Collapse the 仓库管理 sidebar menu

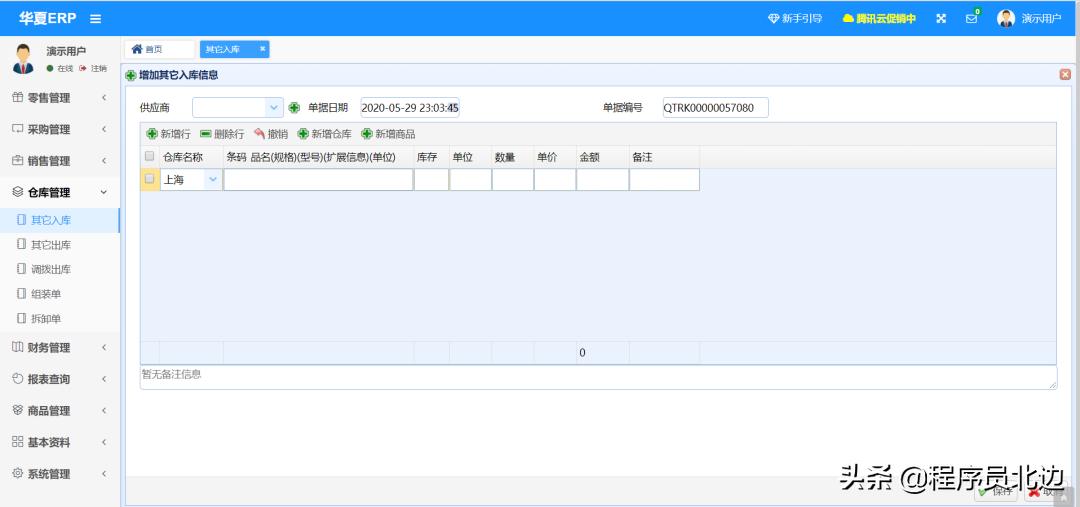point(59,193)
